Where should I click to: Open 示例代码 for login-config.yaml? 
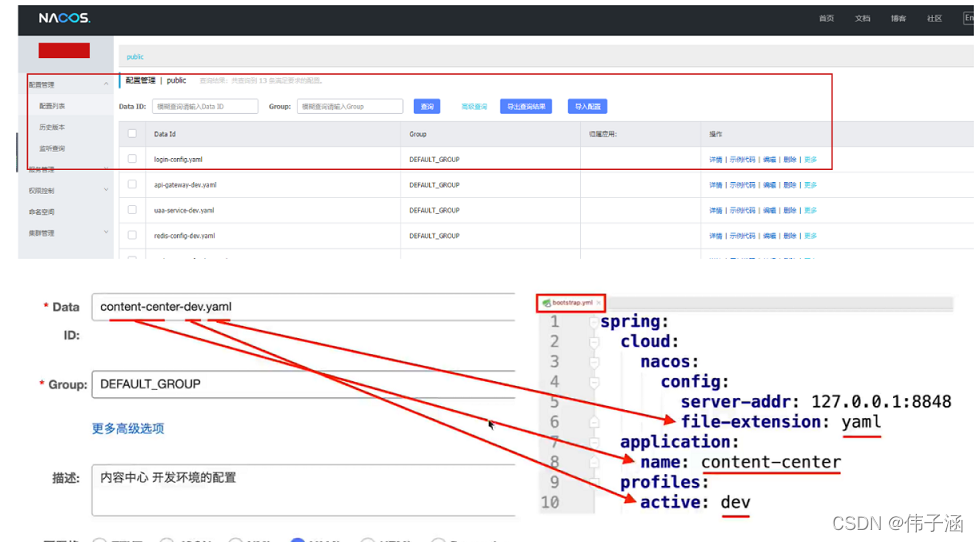click(x=742, y=160)
